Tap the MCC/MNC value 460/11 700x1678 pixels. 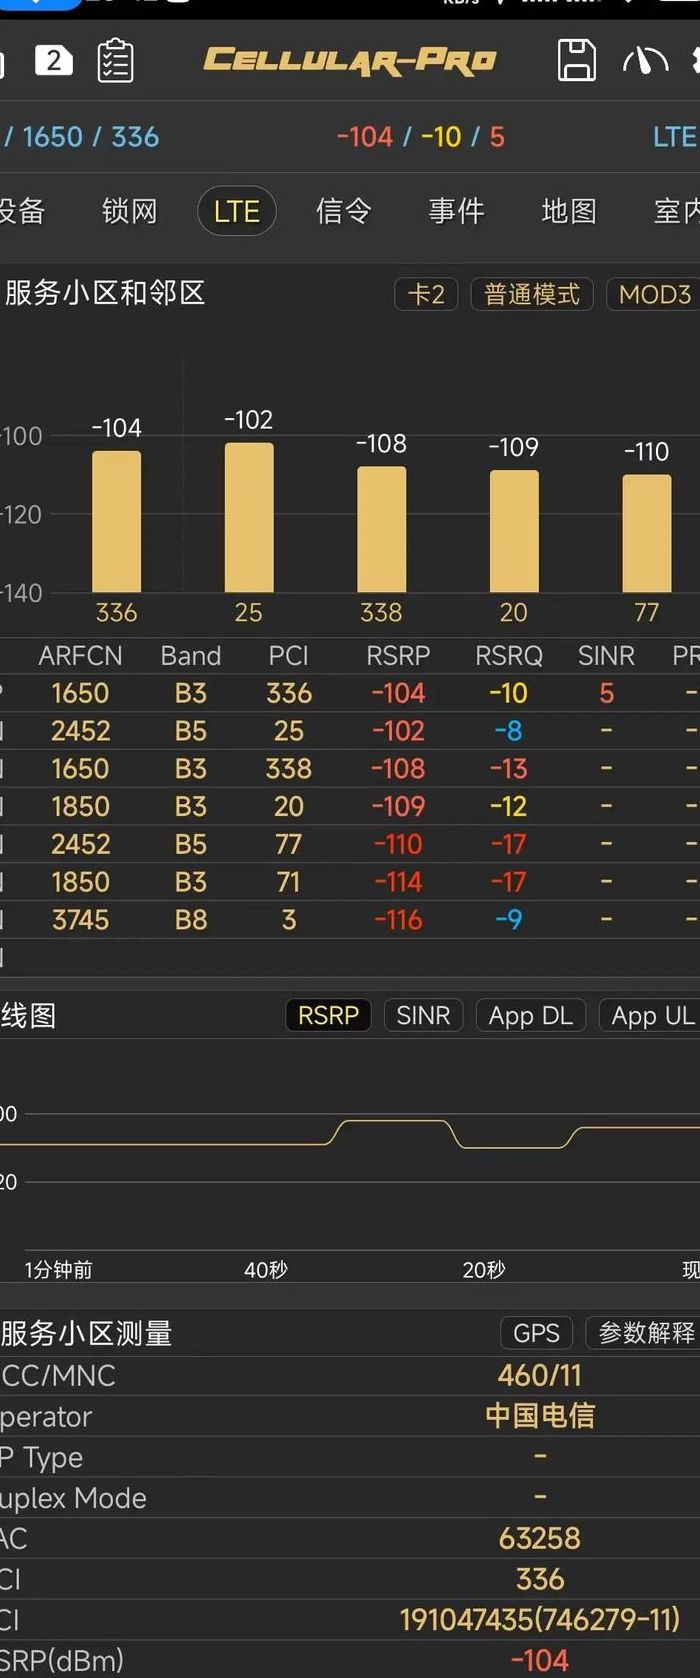tap(539, 1375)
